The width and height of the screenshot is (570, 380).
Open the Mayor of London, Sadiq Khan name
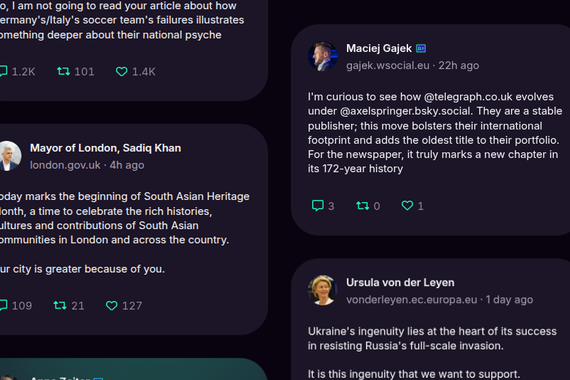click(x=105, y=148)
